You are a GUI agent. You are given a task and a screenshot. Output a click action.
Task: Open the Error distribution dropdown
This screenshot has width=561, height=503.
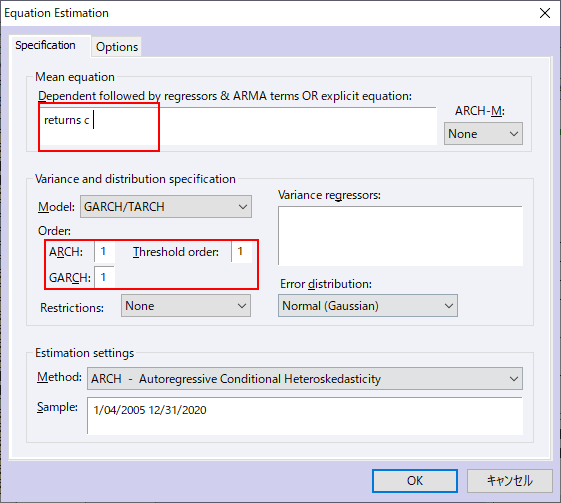coord(368,306)
